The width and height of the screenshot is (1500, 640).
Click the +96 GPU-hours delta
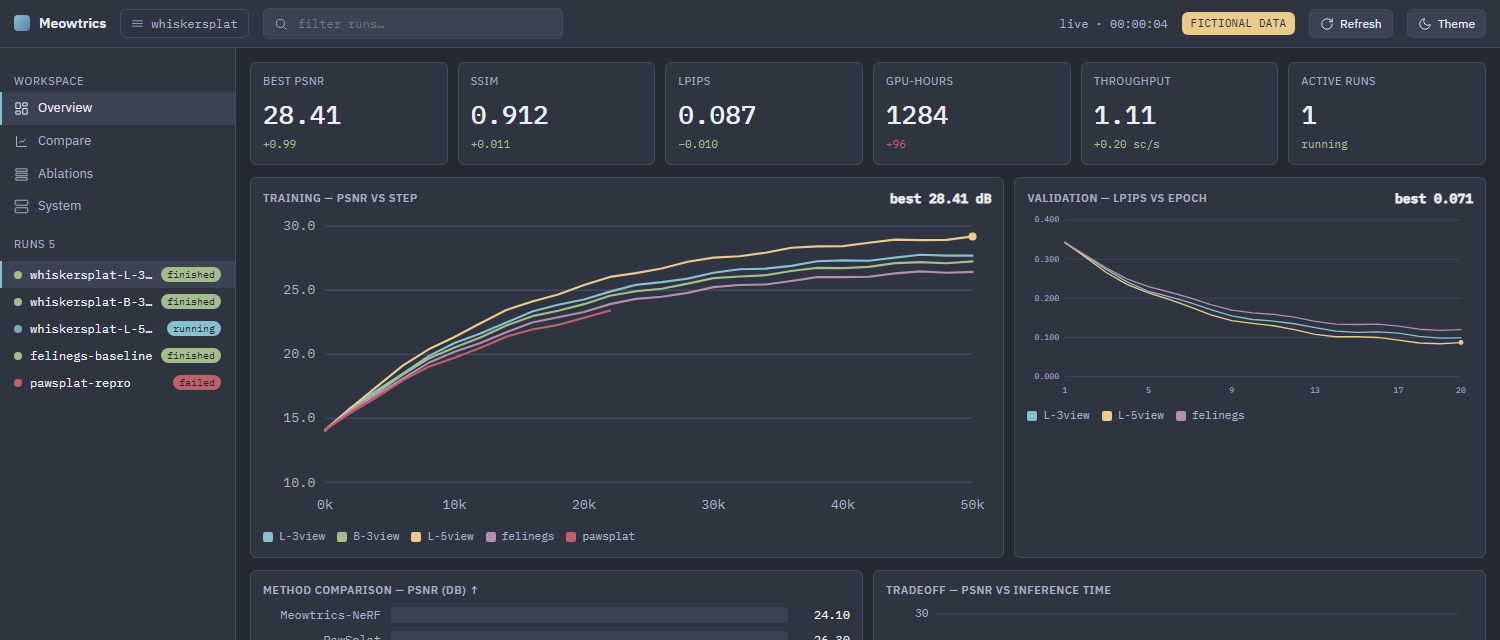[x=897, y=144]
